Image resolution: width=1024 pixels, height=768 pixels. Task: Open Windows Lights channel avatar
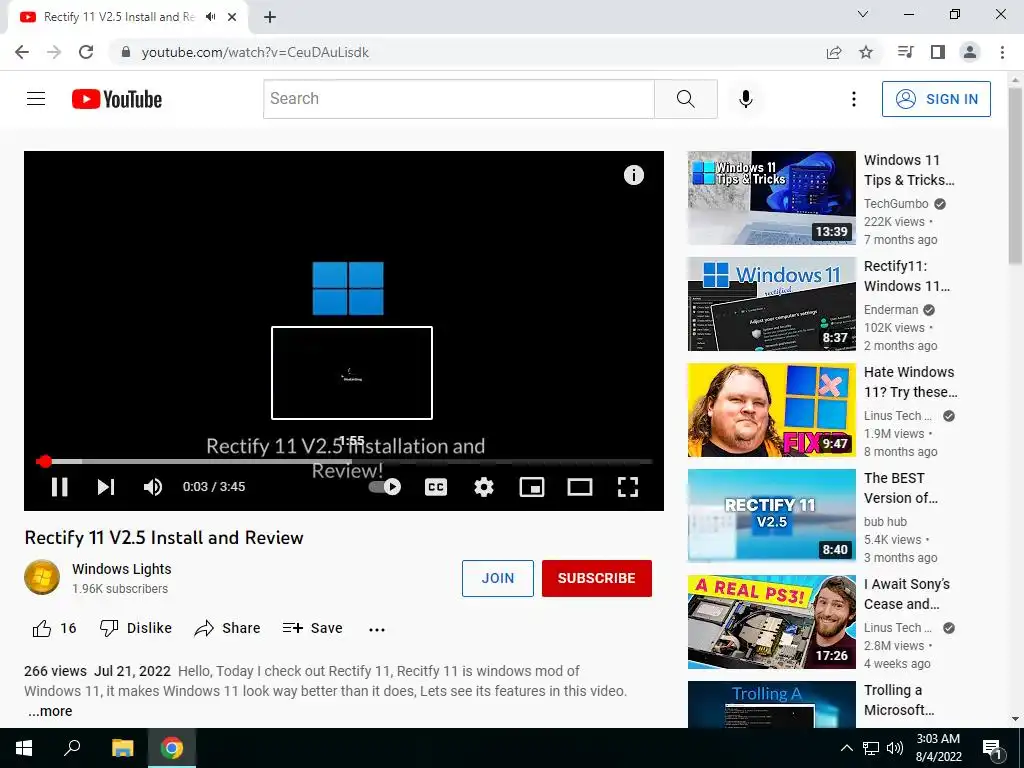pos(42,577)
